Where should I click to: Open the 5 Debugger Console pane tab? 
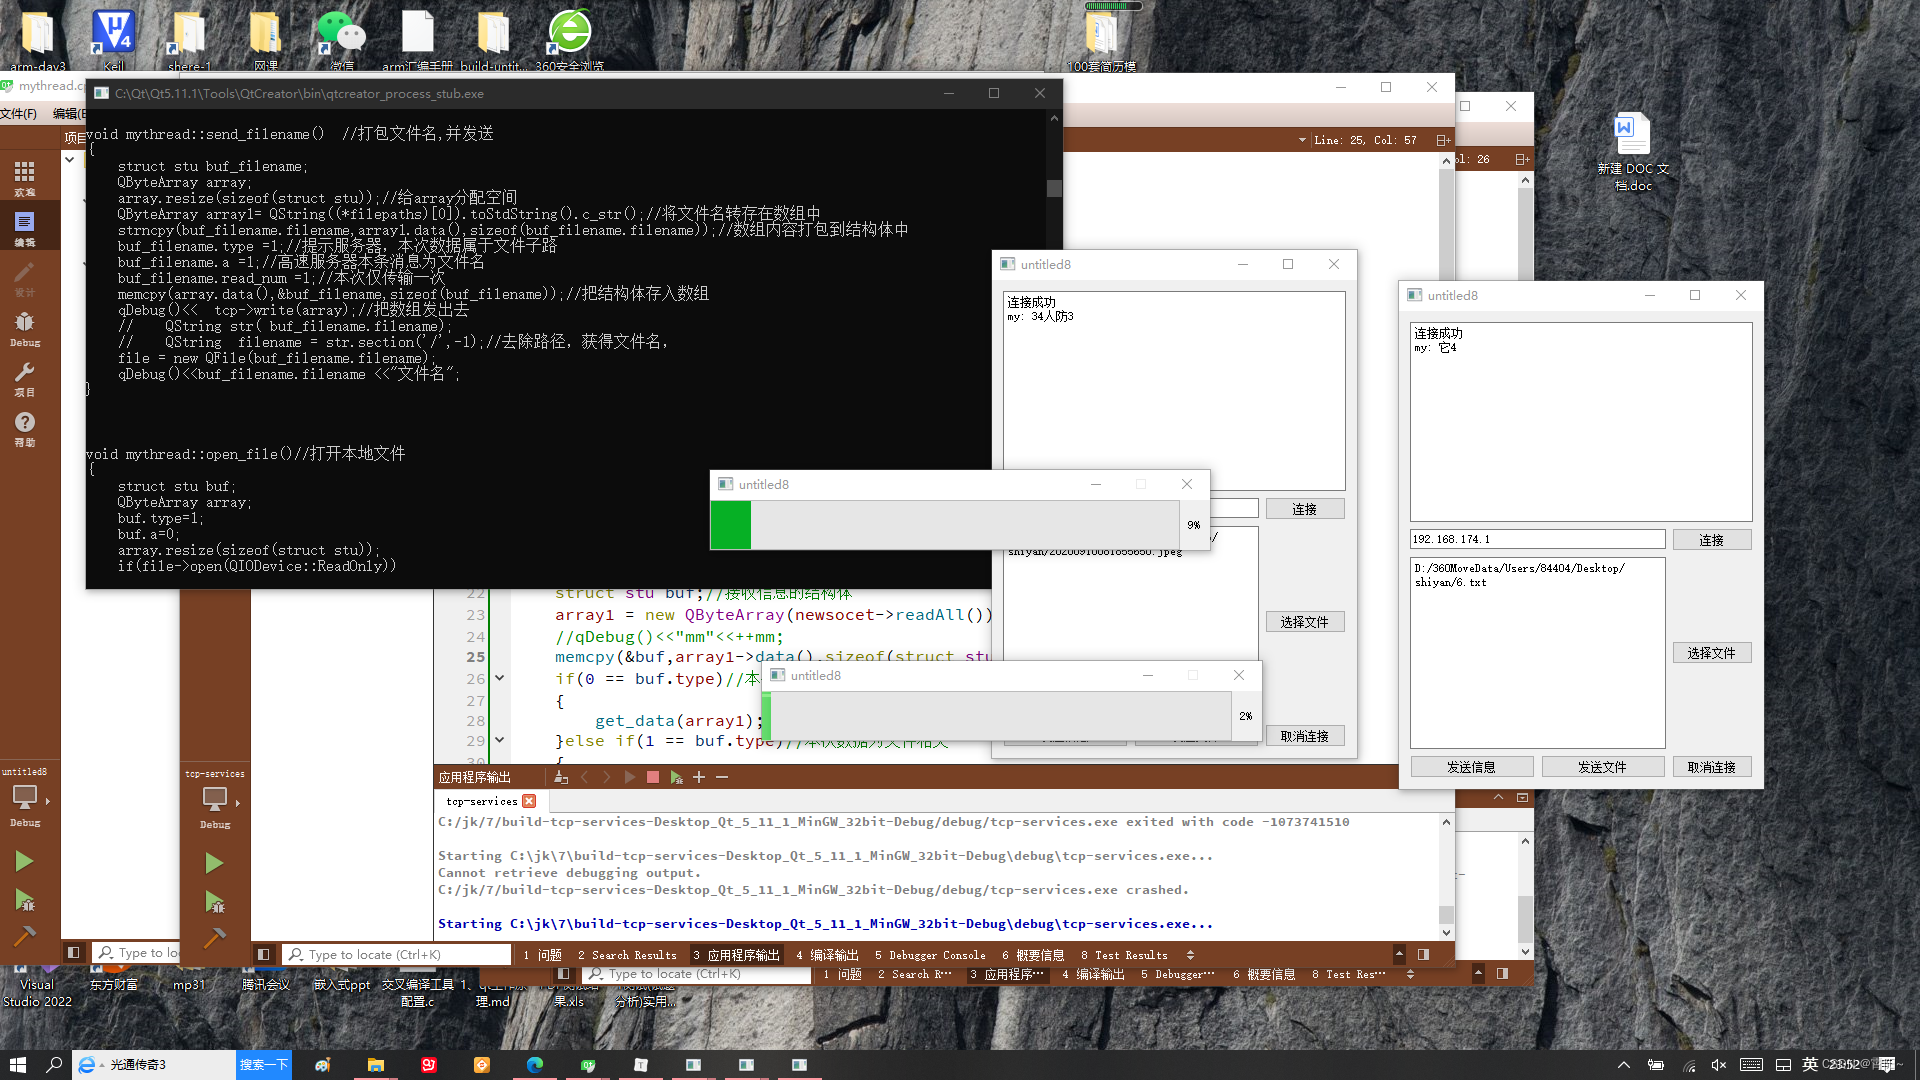pos(929,955)
